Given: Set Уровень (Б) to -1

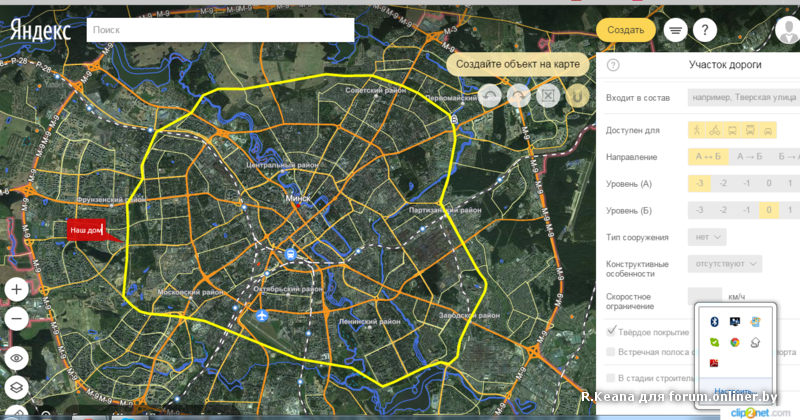Looking at the screenshot, I should 746,210.
